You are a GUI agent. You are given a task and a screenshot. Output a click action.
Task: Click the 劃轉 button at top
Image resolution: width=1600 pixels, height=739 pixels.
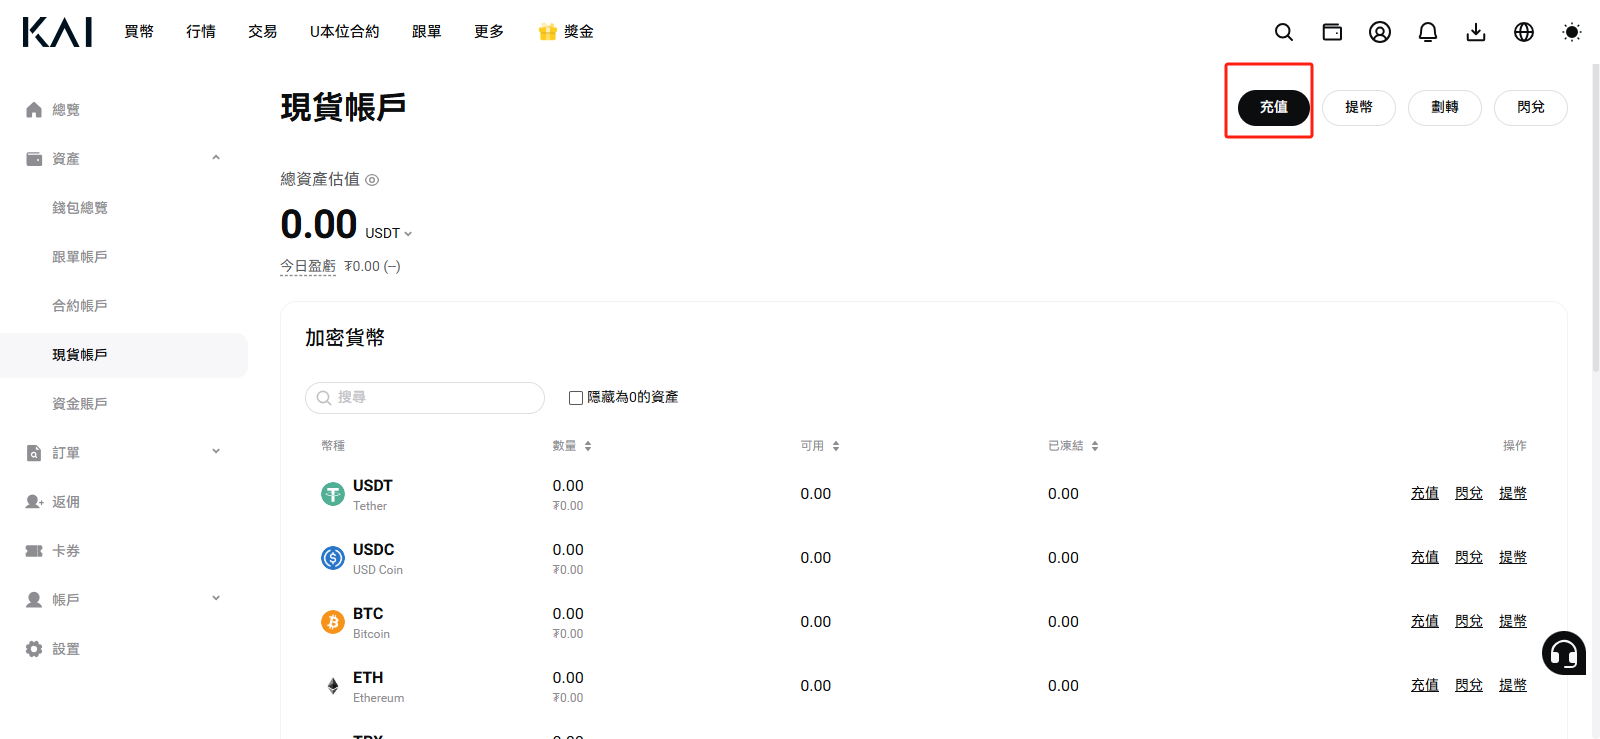coord(1445,108)
